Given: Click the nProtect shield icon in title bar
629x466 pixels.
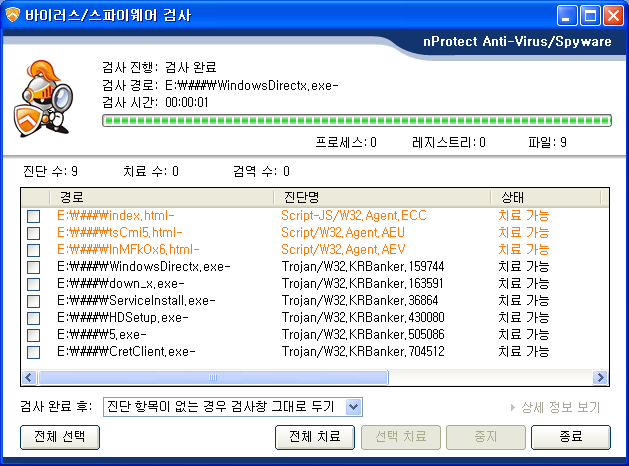Looking at the screenshot, I should pos(12,16).
